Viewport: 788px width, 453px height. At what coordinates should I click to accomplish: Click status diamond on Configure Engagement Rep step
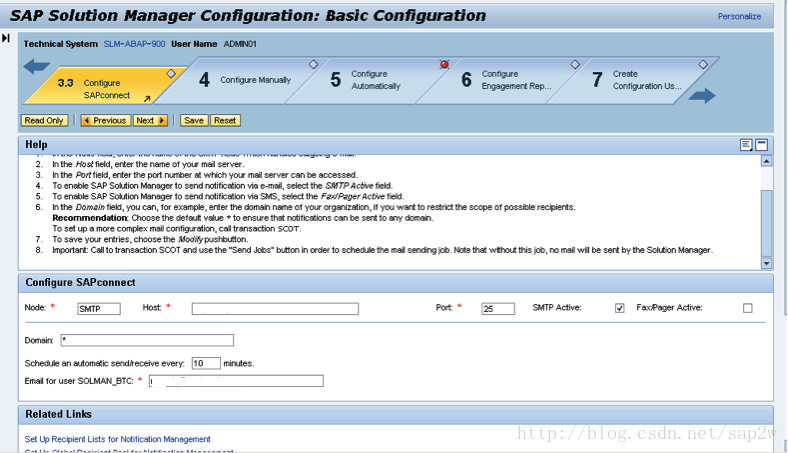pyautogui.click(x=575, y=64)
